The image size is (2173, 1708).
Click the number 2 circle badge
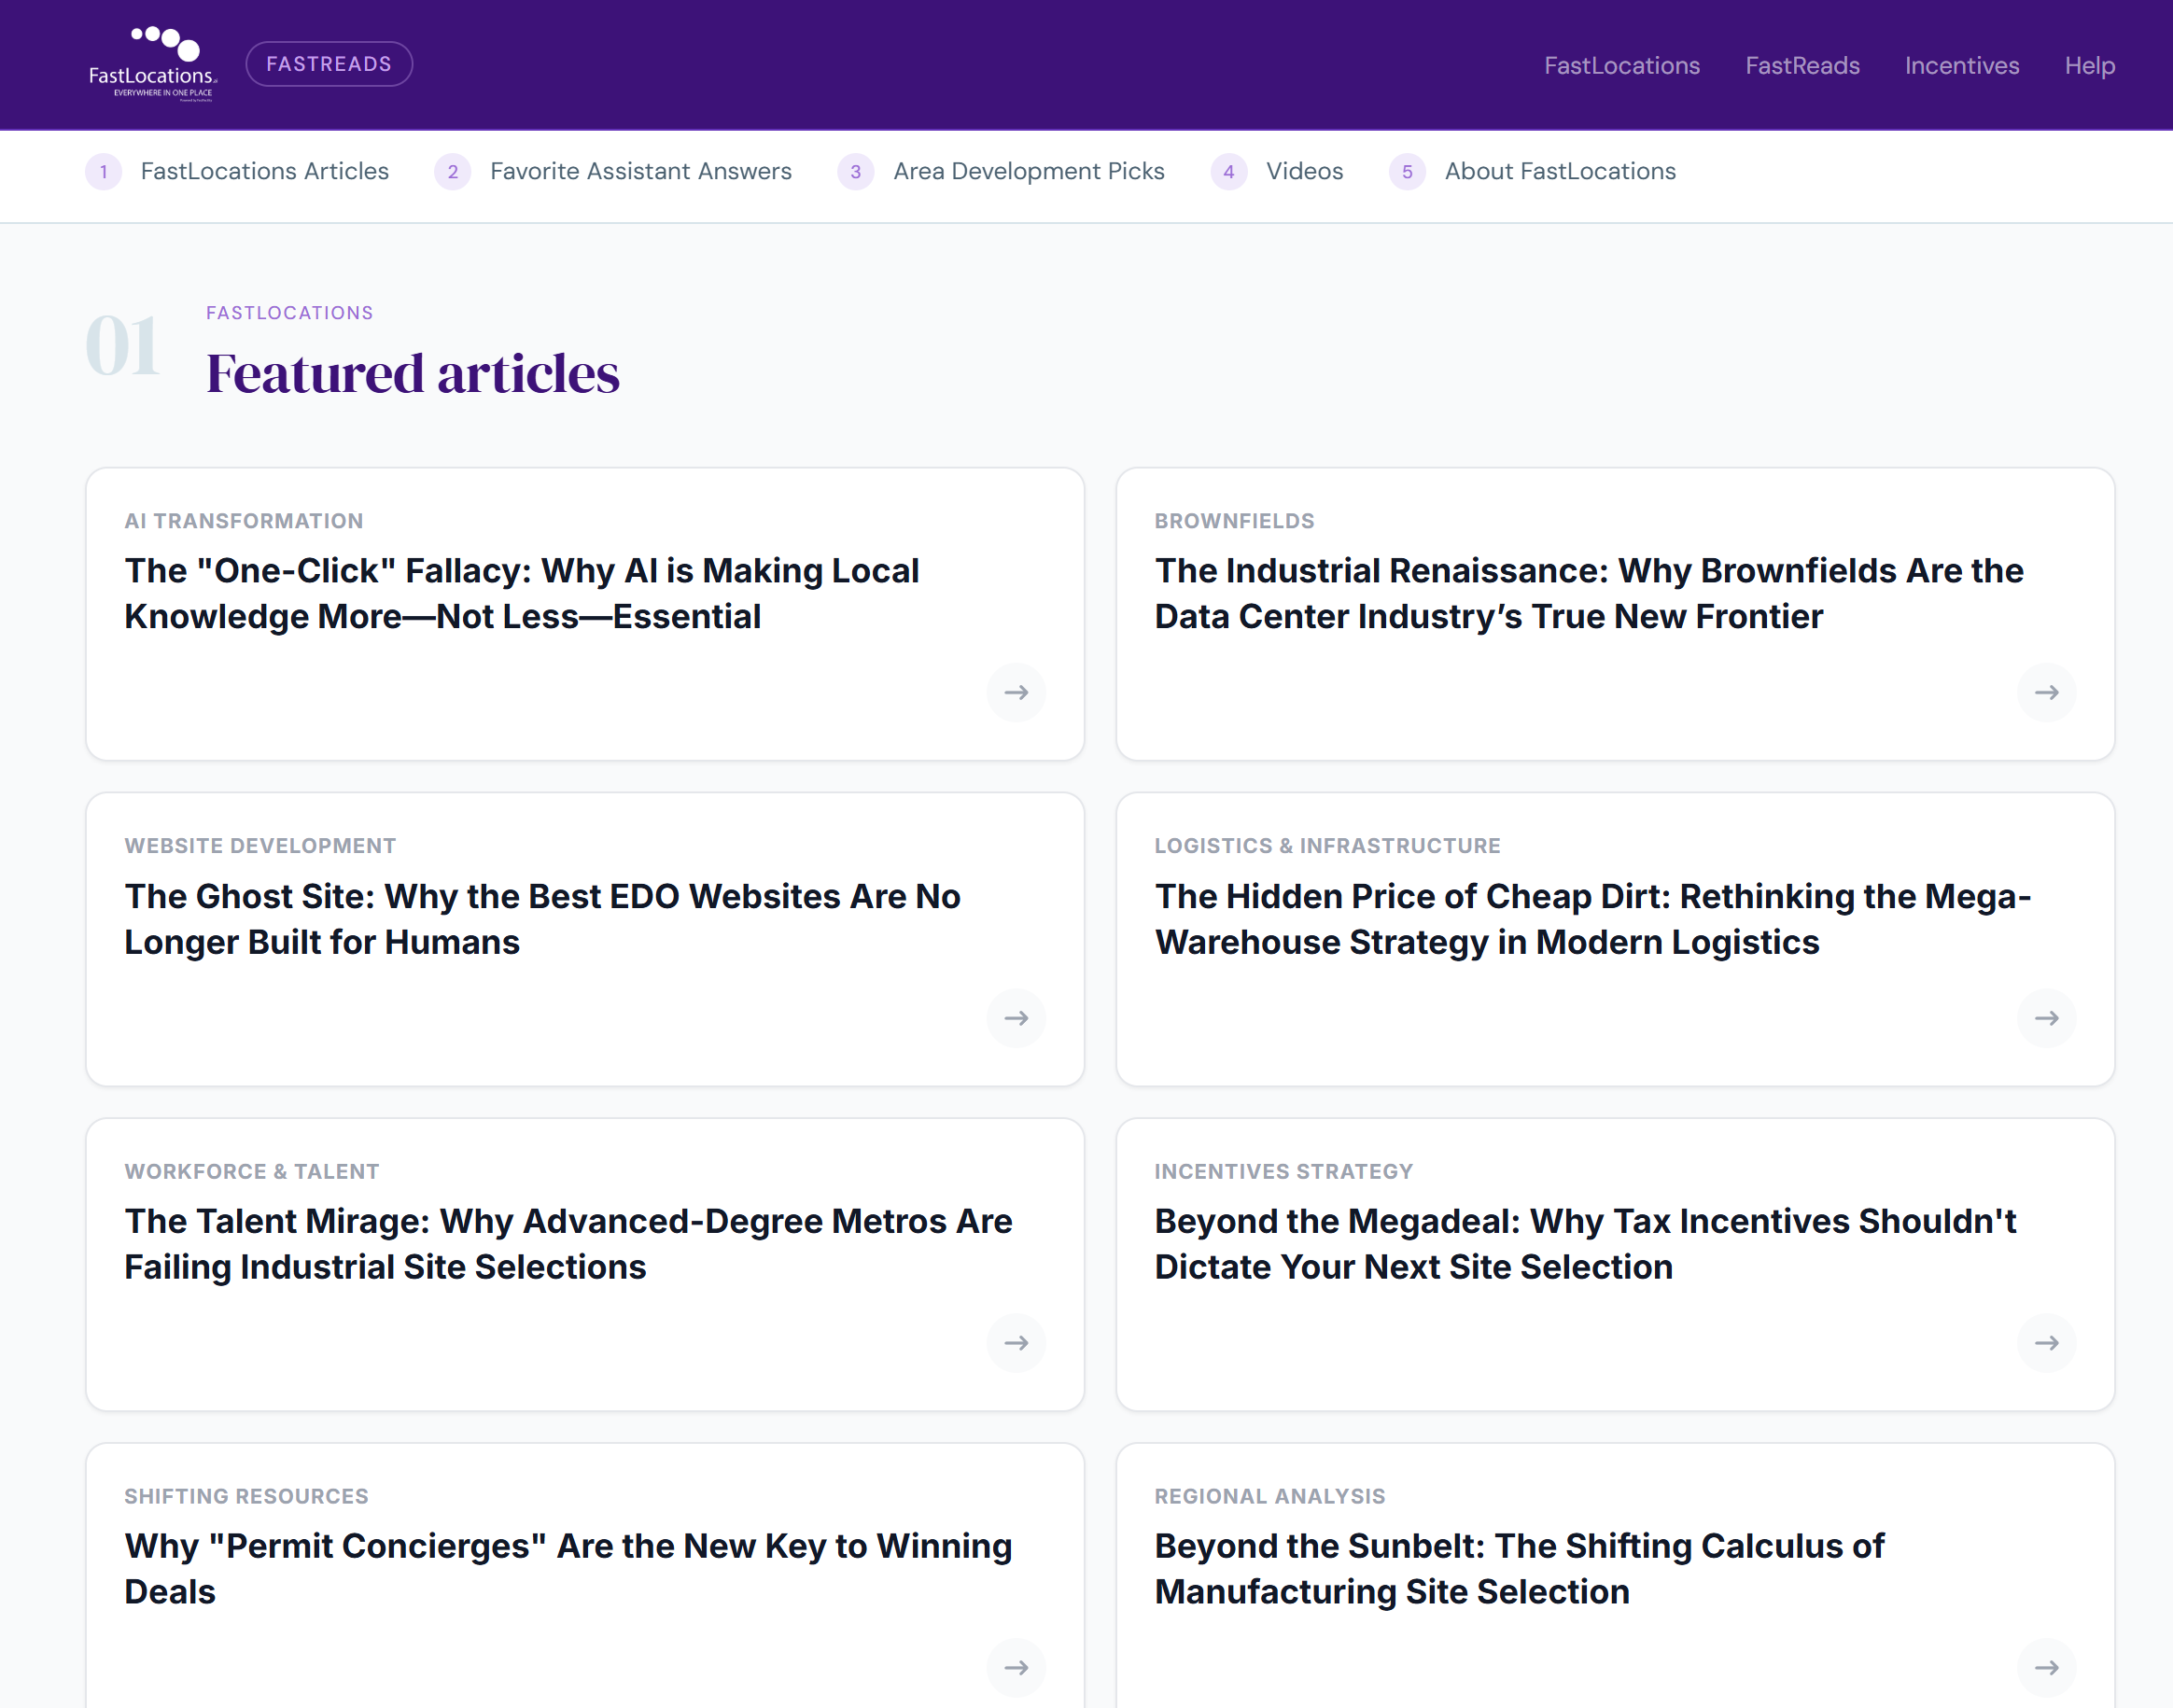(453, 172)
